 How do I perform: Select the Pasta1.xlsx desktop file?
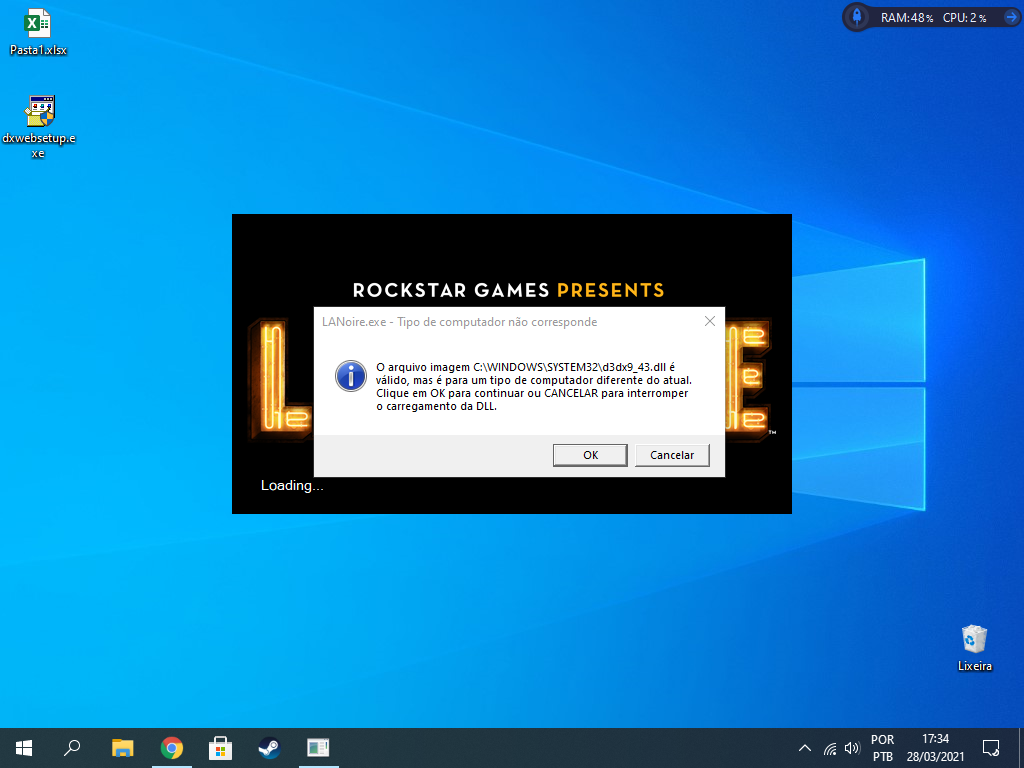tap(38, 32)
